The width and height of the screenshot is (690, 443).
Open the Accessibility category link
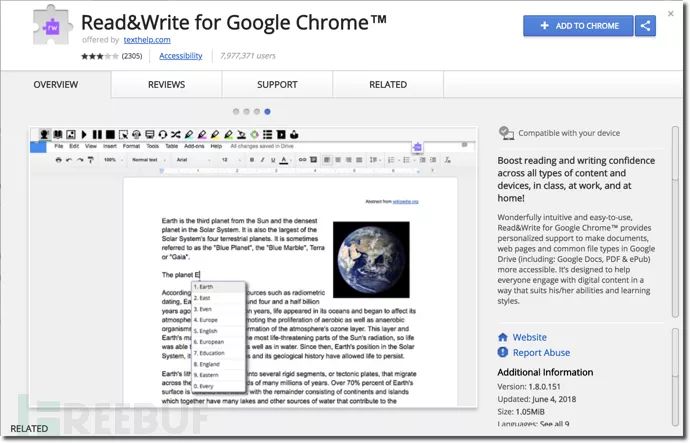pyautogui.click(x=180, y=56)
